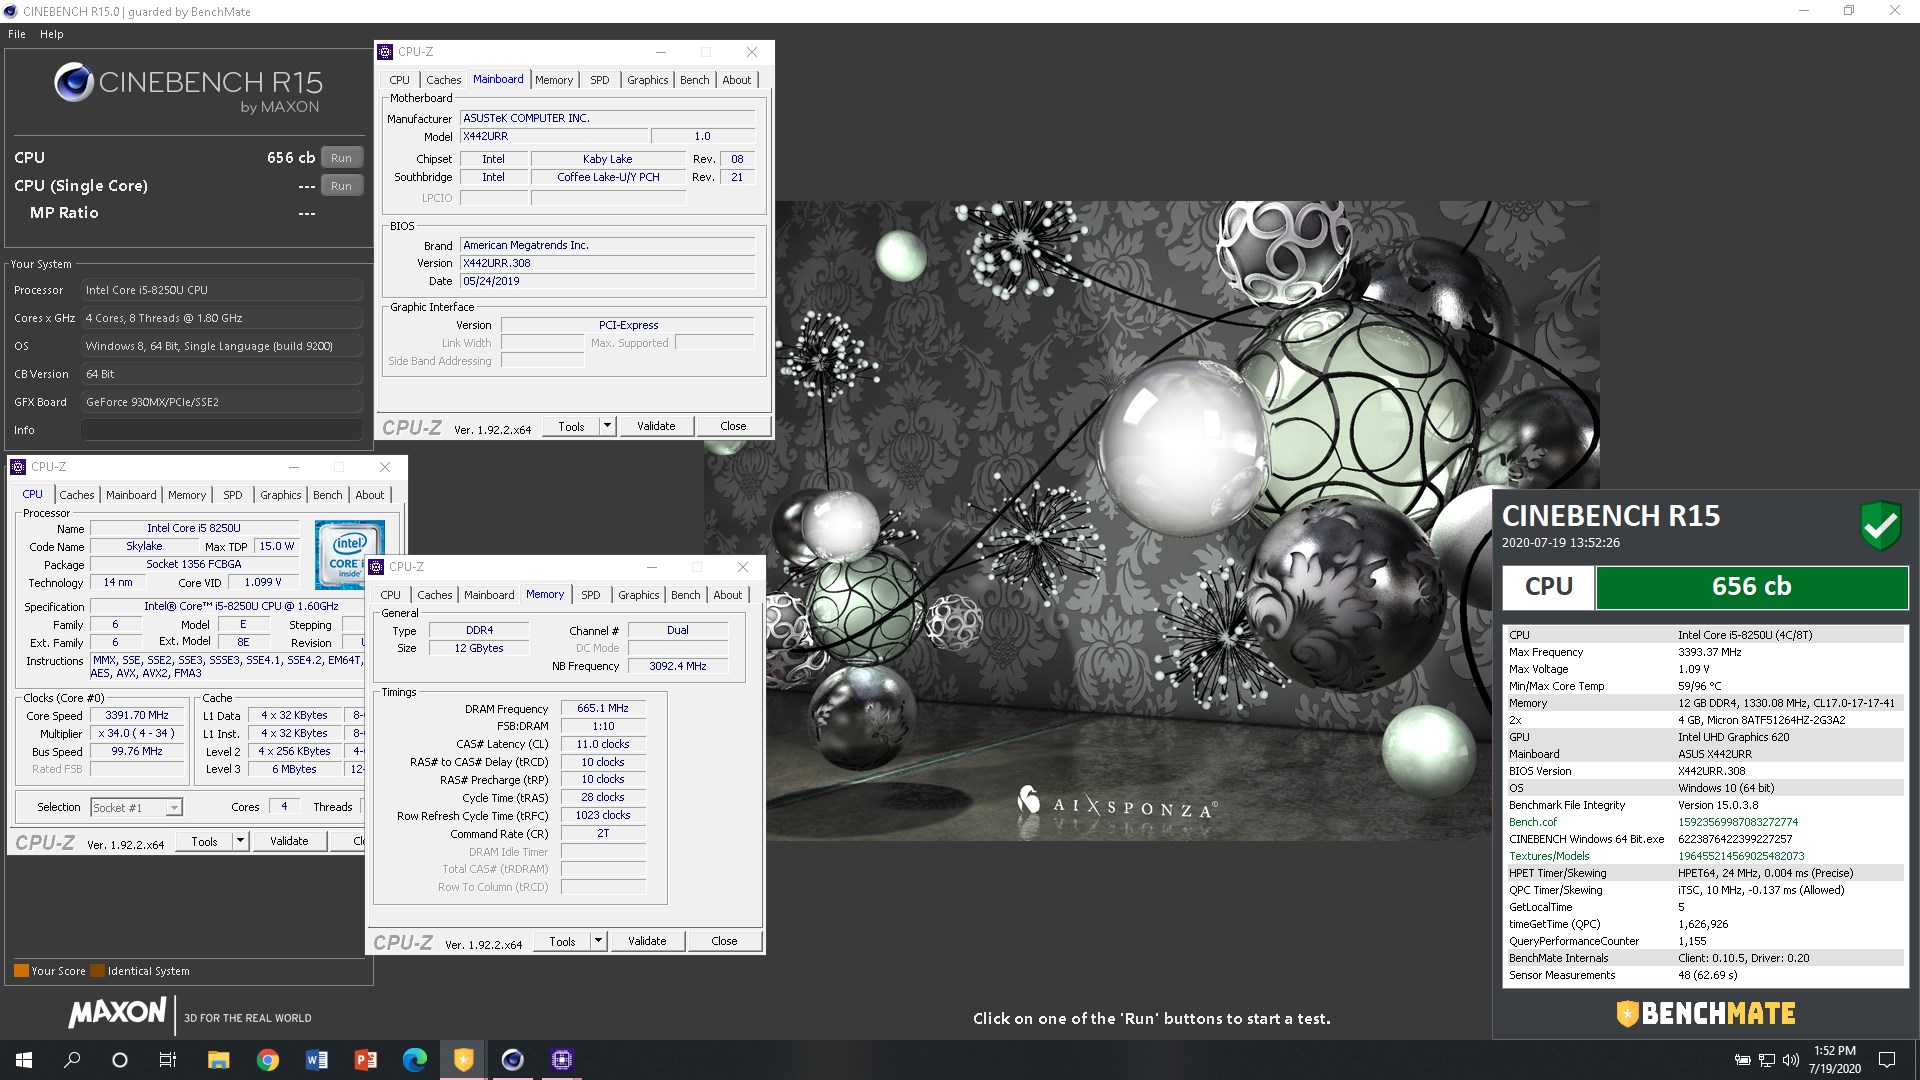Click the DRAM Frequency 665.1 MHz value
This screenshot has width=1920, height=1080.
(x=603, y=708)
